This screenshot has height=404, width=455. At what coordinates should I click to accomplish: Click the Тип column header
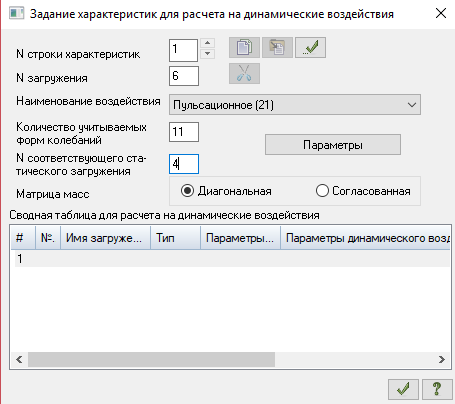click(175, 238)
